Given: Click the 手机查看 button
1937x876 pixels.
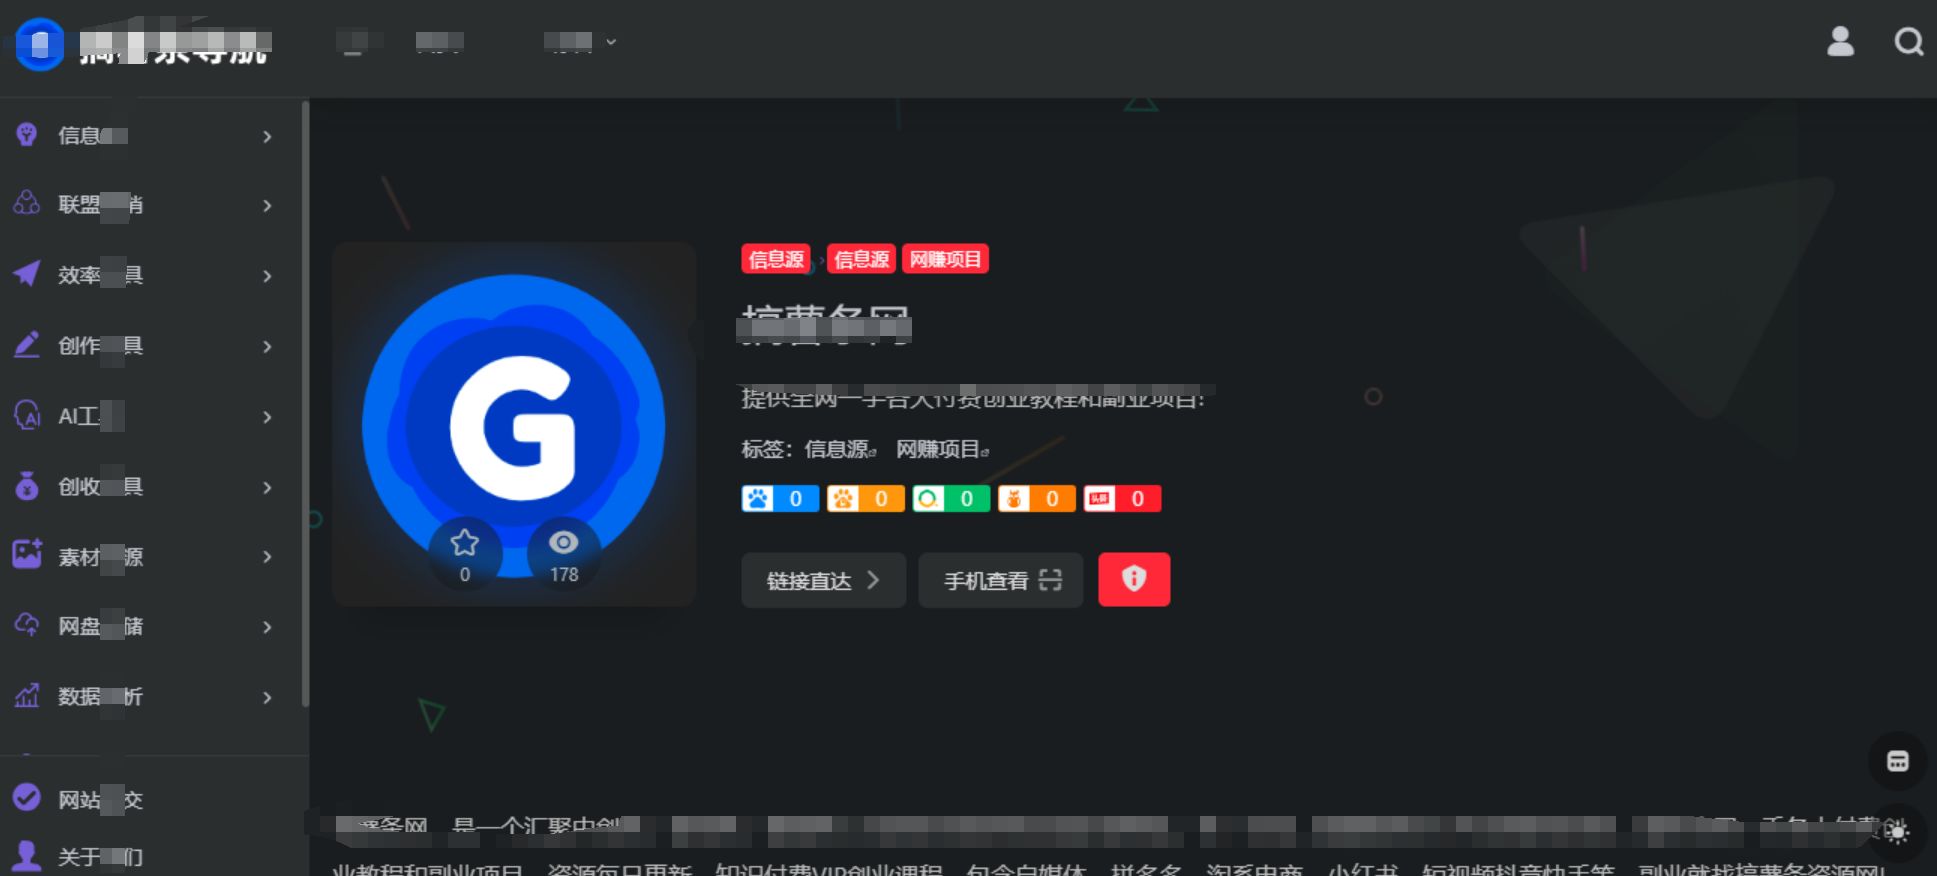Looking at the screenshot, I should 1001,580.
